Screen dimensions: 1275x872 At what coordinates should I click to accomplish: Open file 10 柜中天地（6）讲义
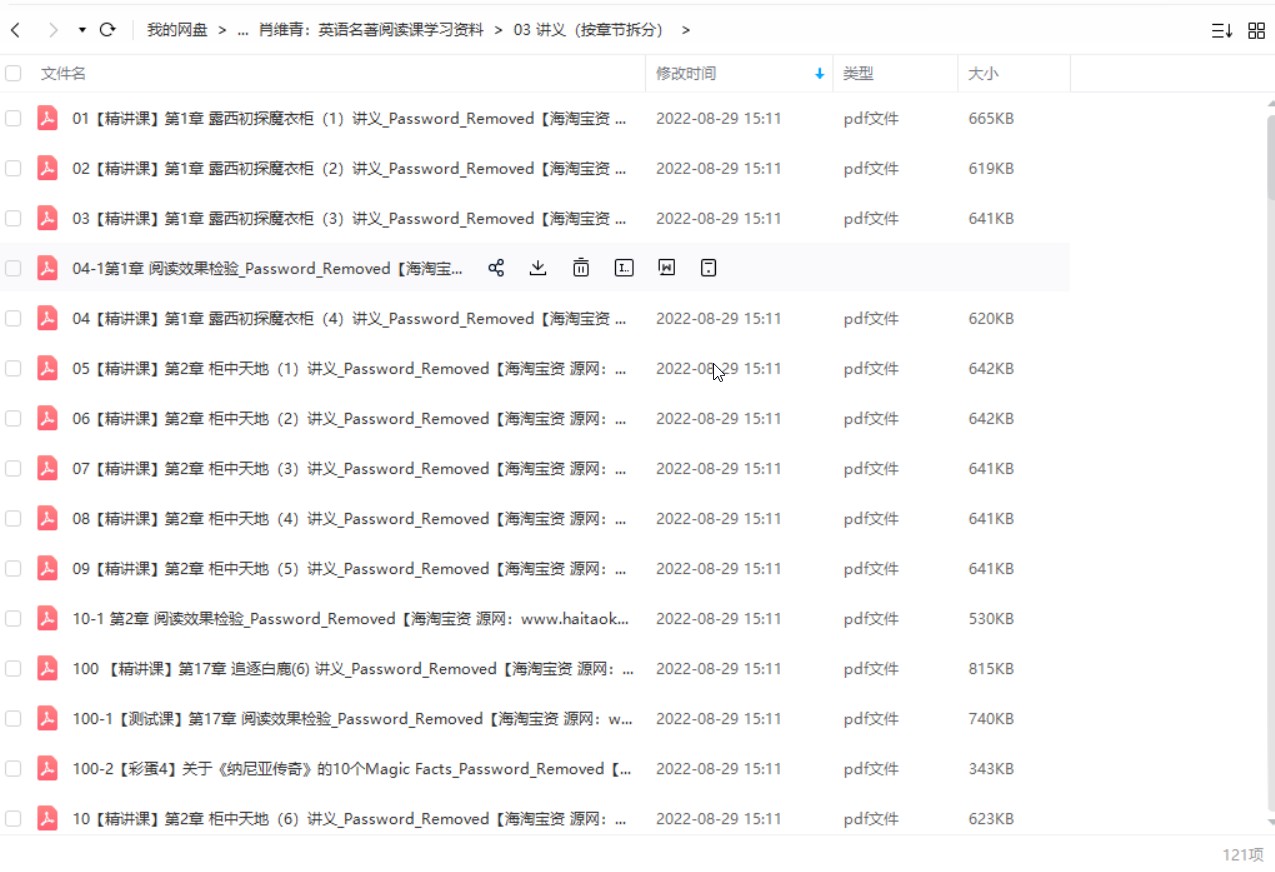click(x=350, y=818)
